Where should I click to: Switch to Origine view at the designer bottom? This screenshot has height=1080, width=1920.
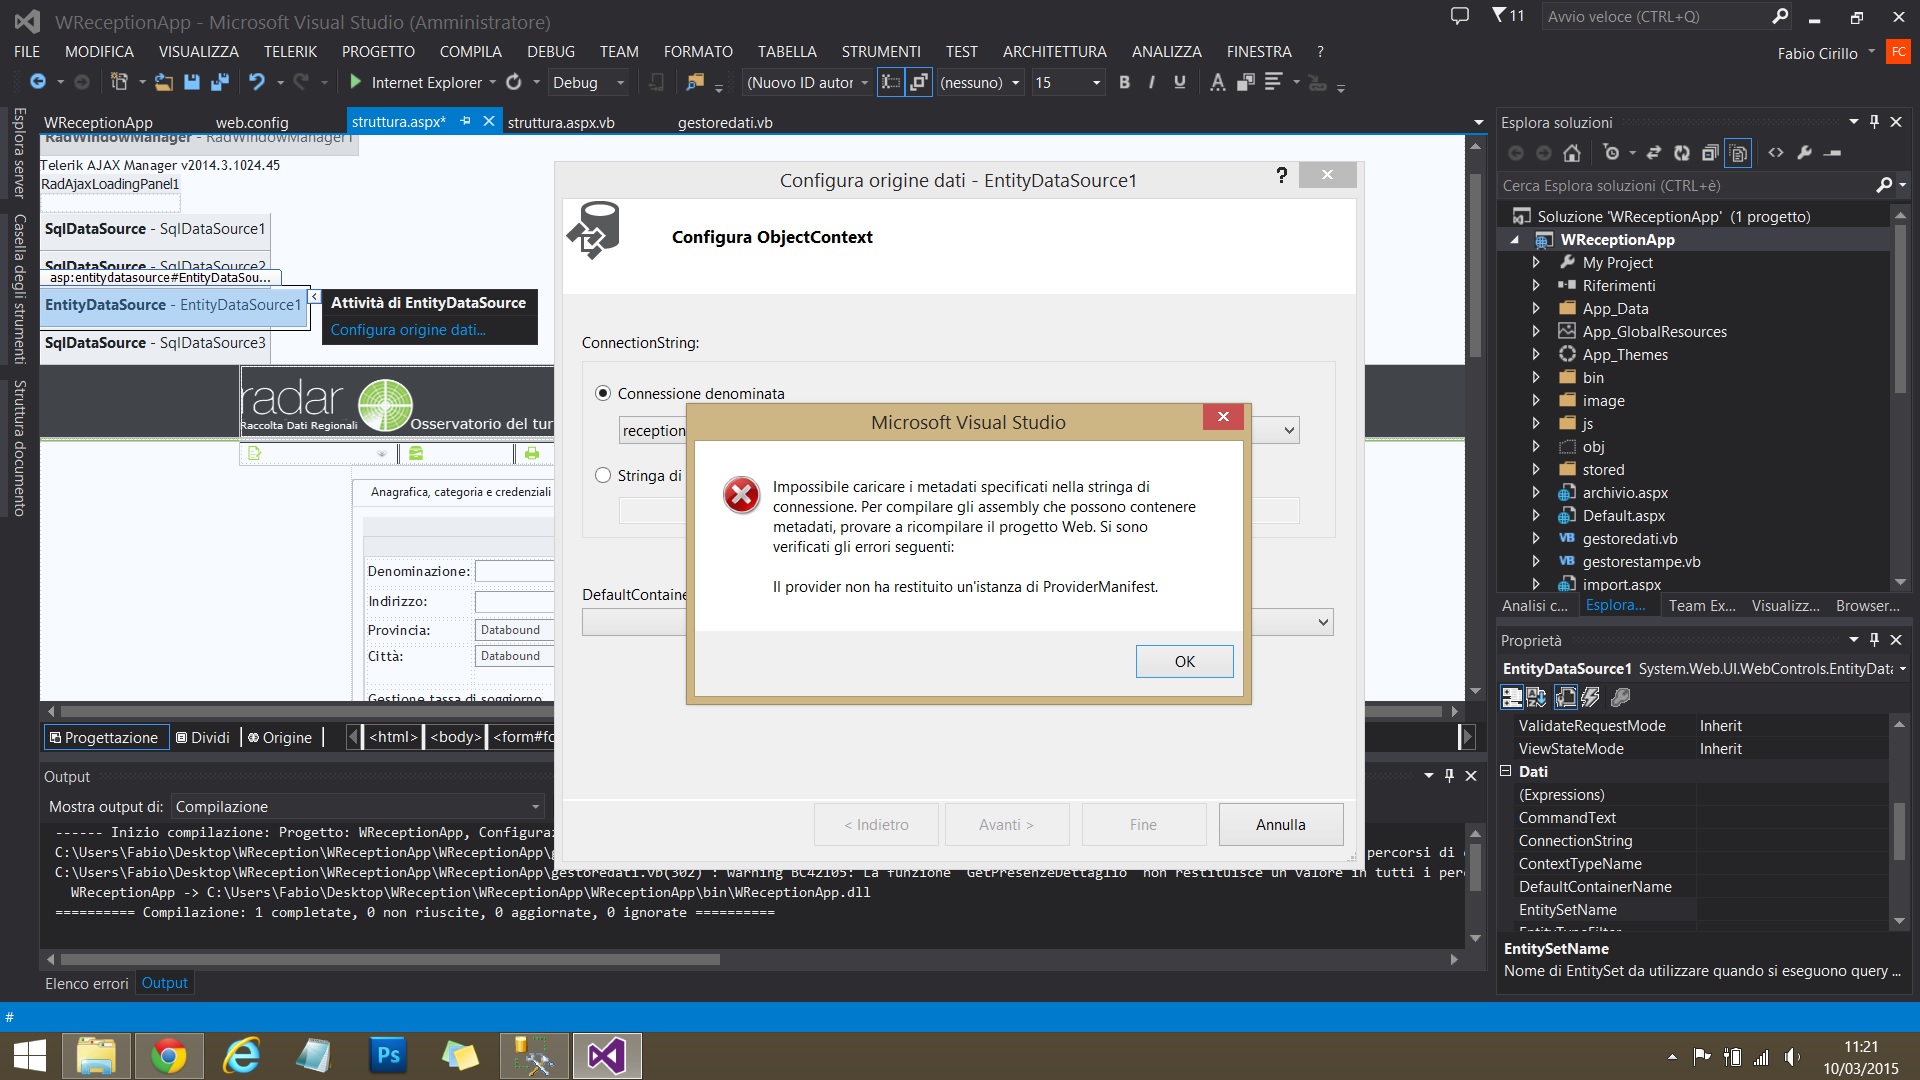coord(280,737)
